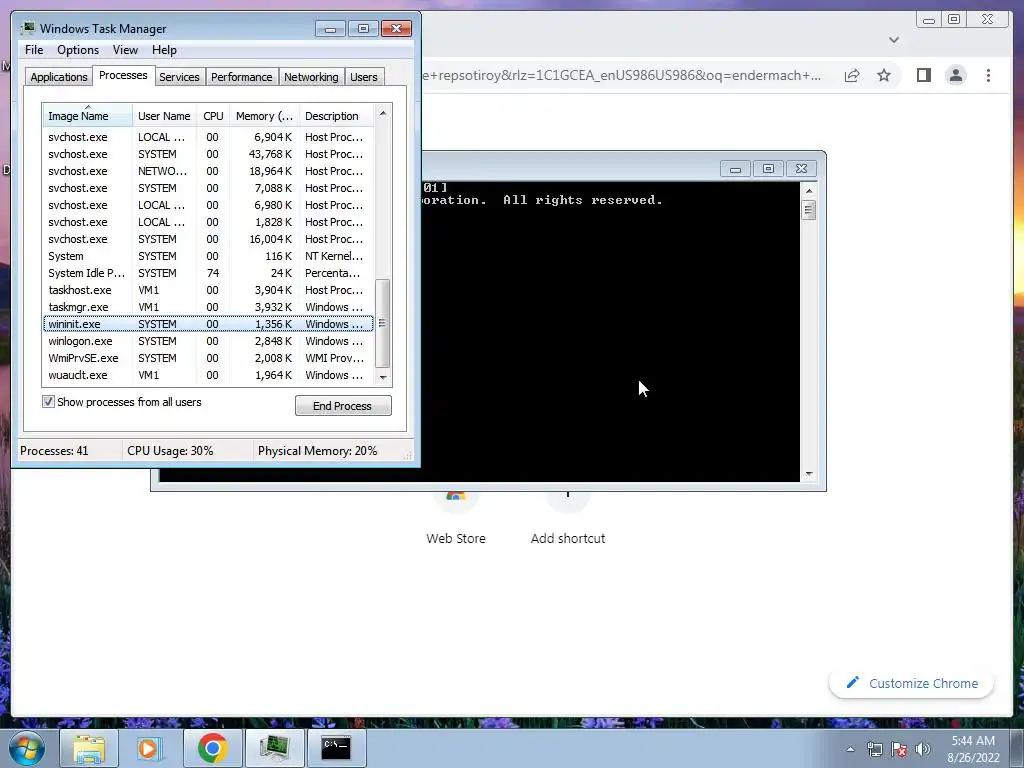Select Task Manager taskbar button
1024x768 pixels.
274,748
